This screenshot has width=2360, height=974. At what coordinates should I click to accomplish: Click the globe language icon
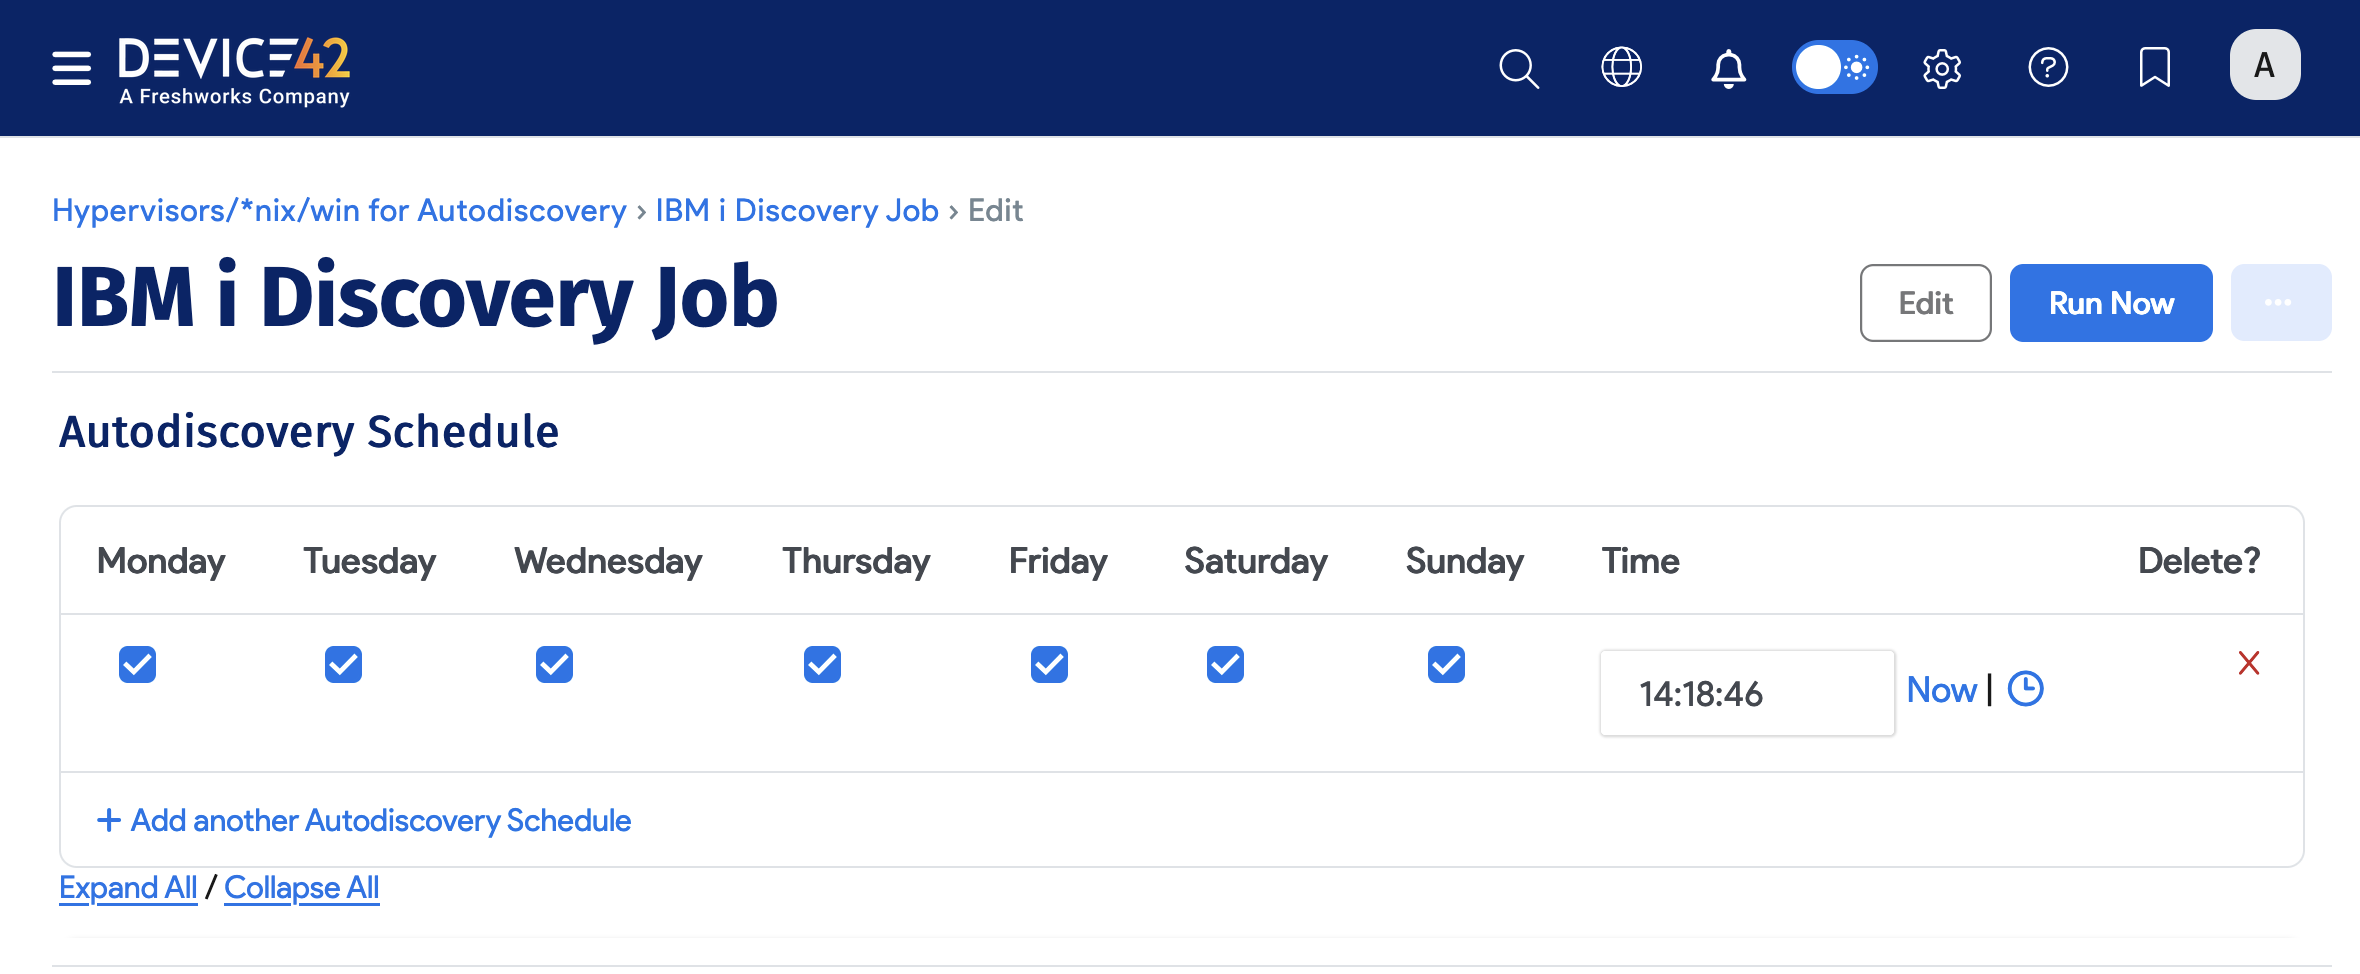[1621, 67]
